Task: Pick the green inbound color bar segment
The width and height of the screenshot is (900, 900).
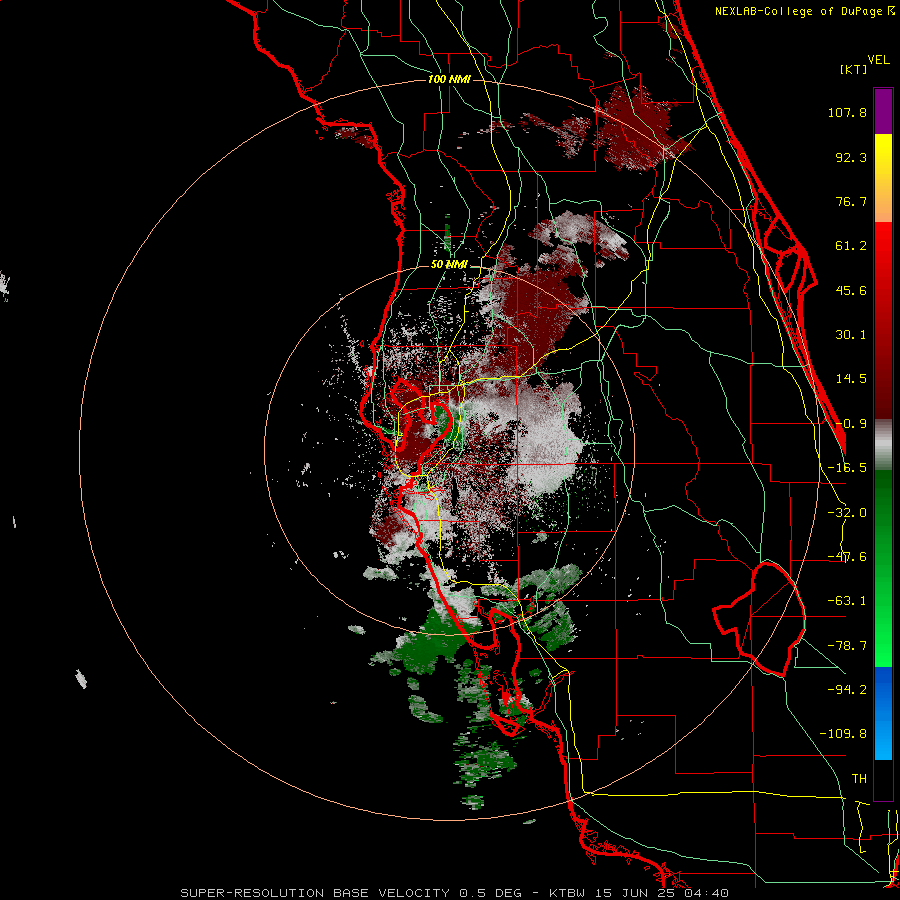Action: tap(883, 568)
